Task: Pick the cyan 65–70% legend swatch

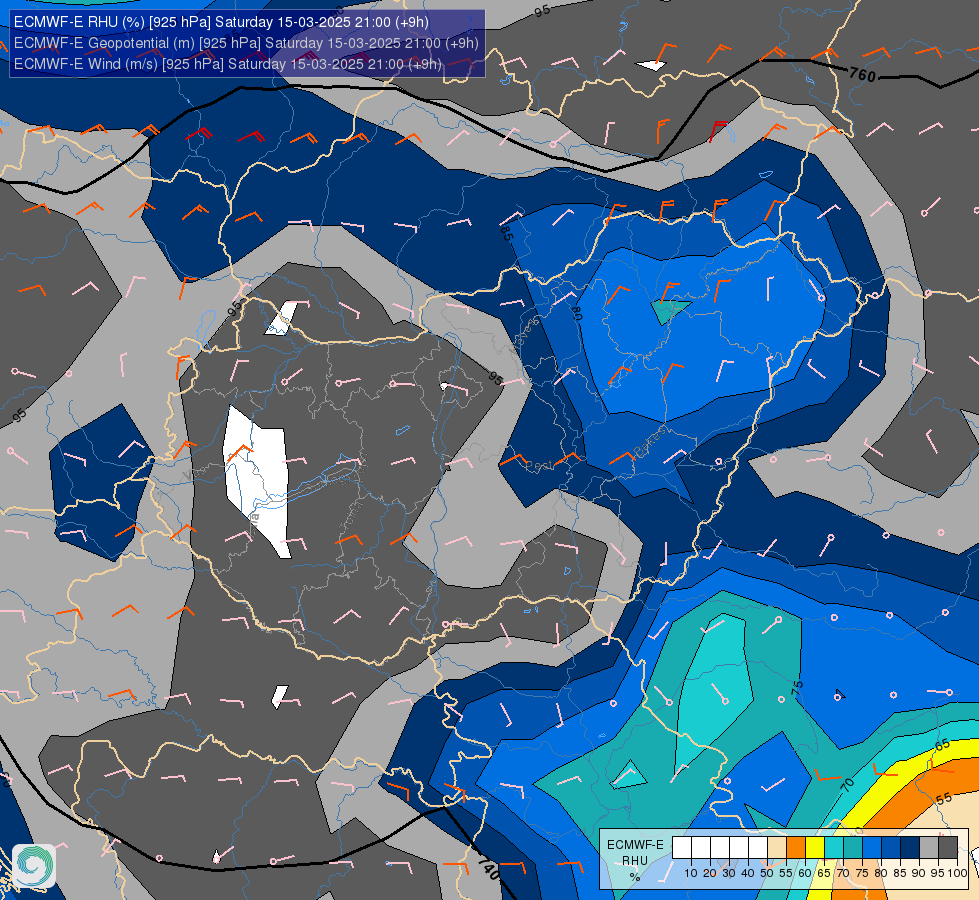Action: coord(834,848)
